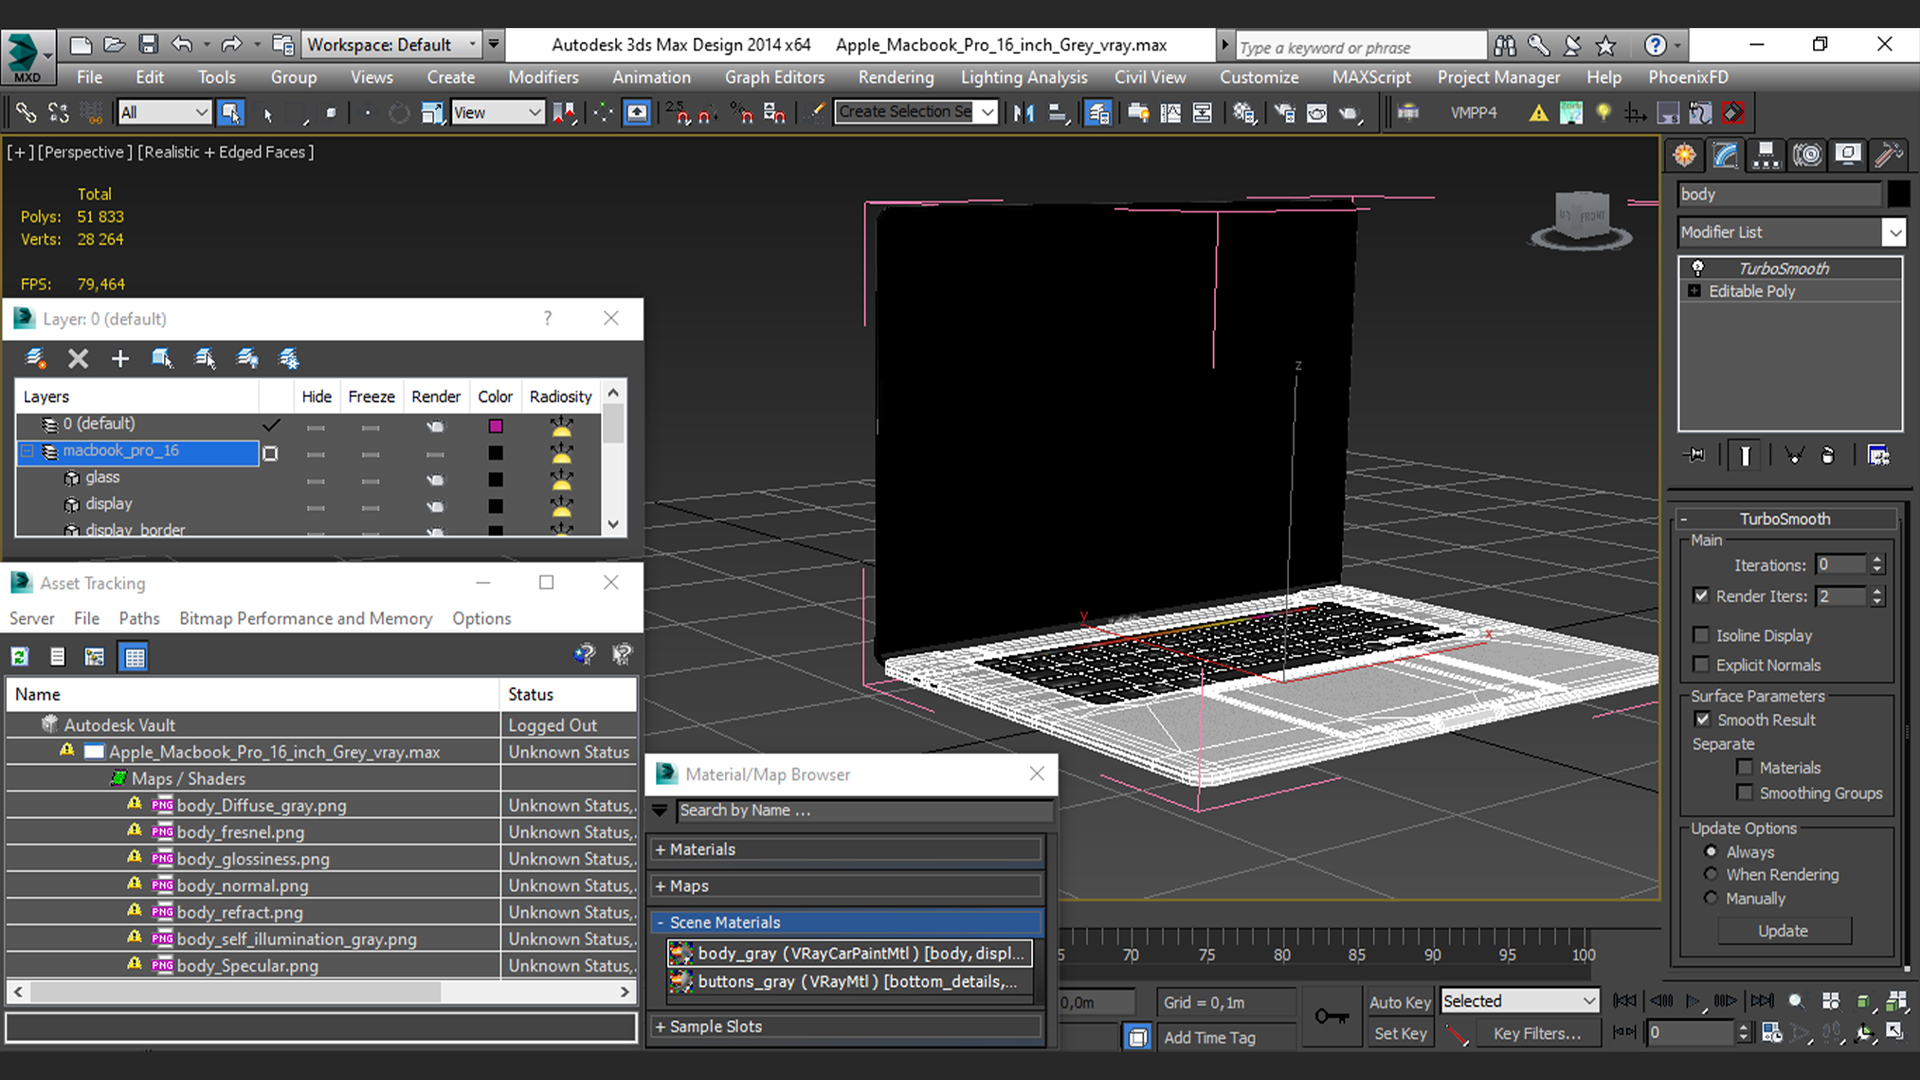The image size is (1920, 1080).
Task: Expand the Materials group in Material Browser
Action: (x=846, y=849)
